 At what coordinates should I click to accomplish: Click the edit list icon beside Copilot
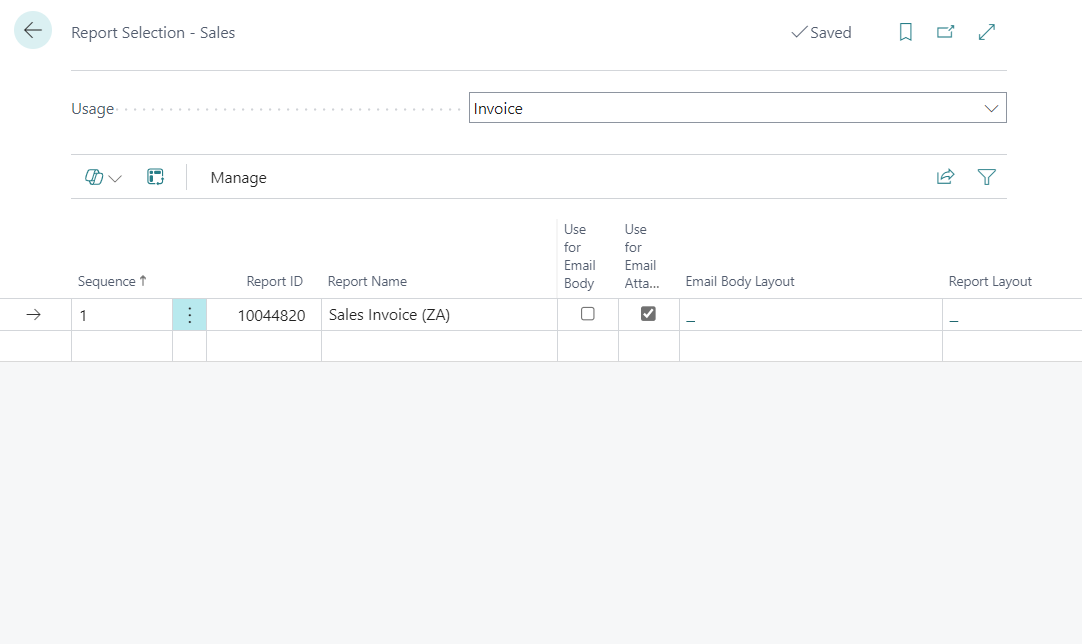click(155, 177)
